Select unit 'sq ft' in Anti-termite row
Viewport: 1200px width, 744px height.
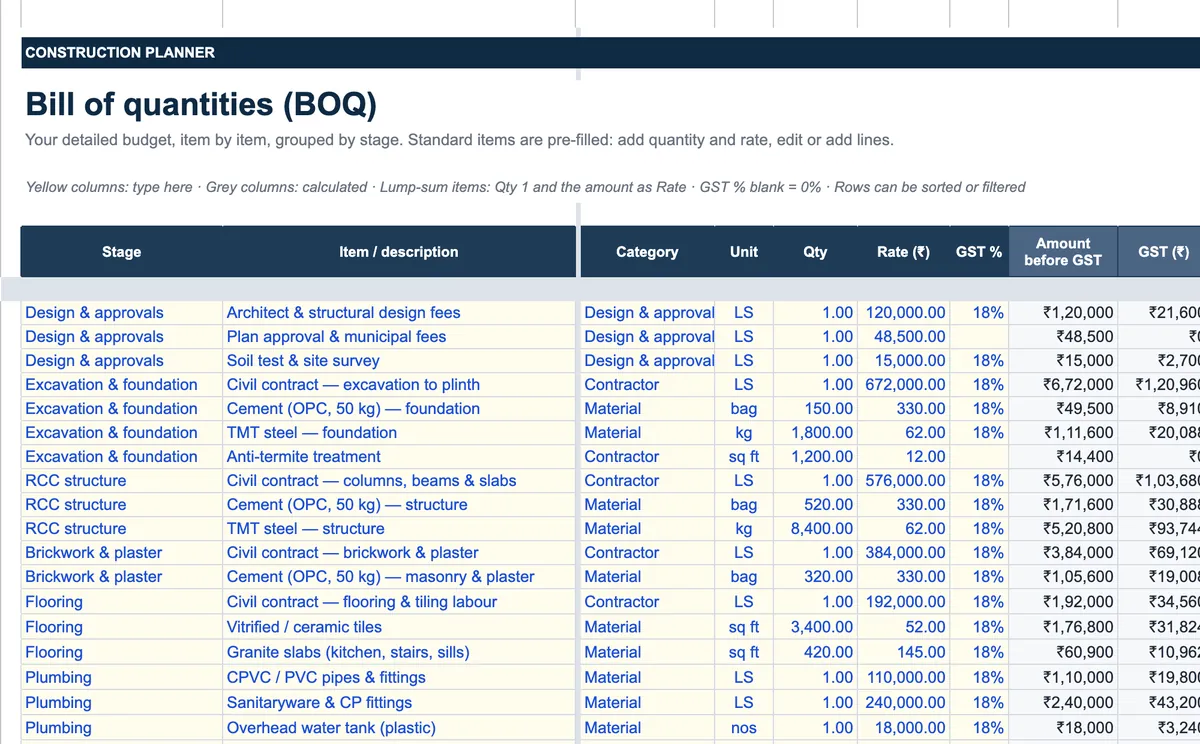744,457
